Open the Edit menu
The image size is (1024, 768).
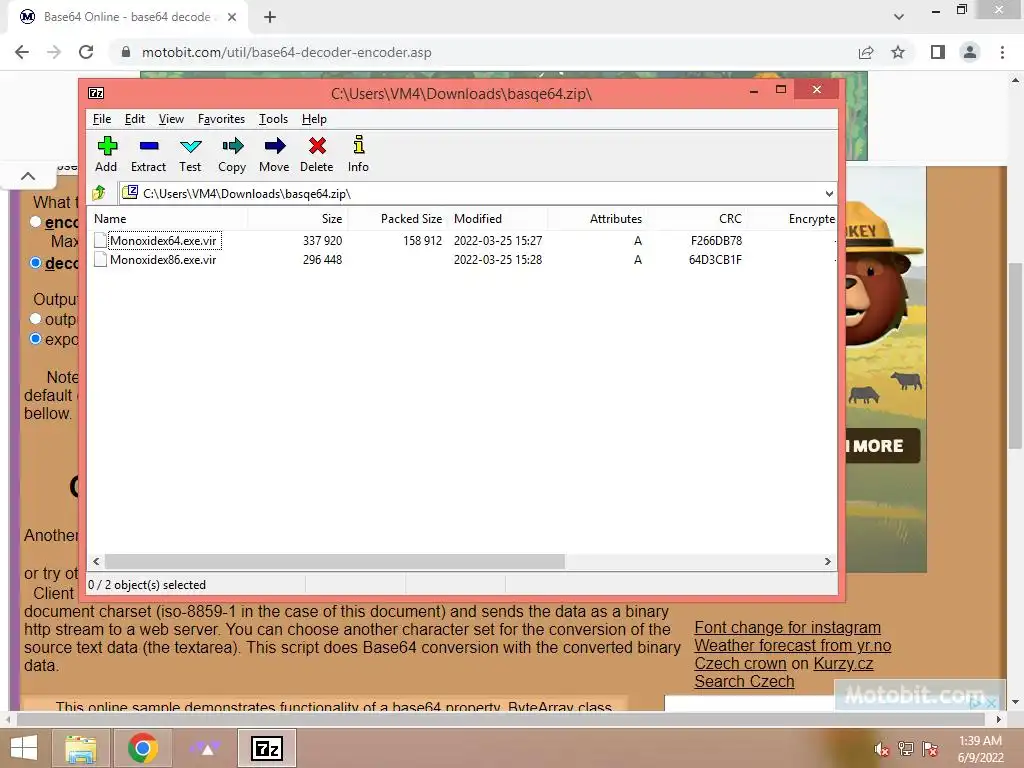[x=135, y=119]
